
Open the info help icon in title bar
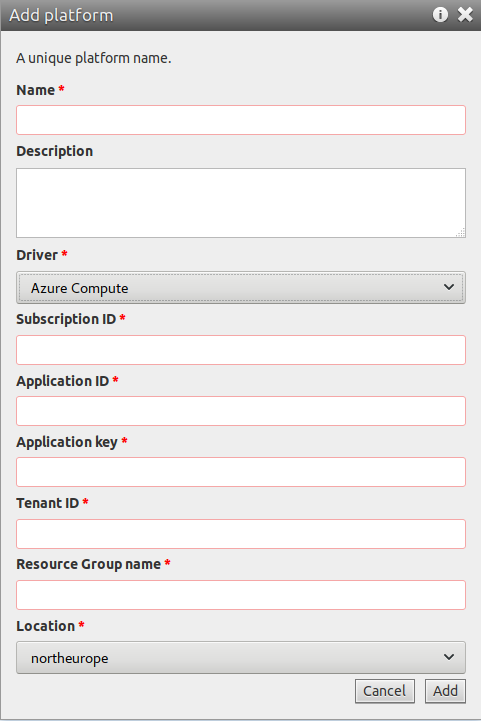440,15
